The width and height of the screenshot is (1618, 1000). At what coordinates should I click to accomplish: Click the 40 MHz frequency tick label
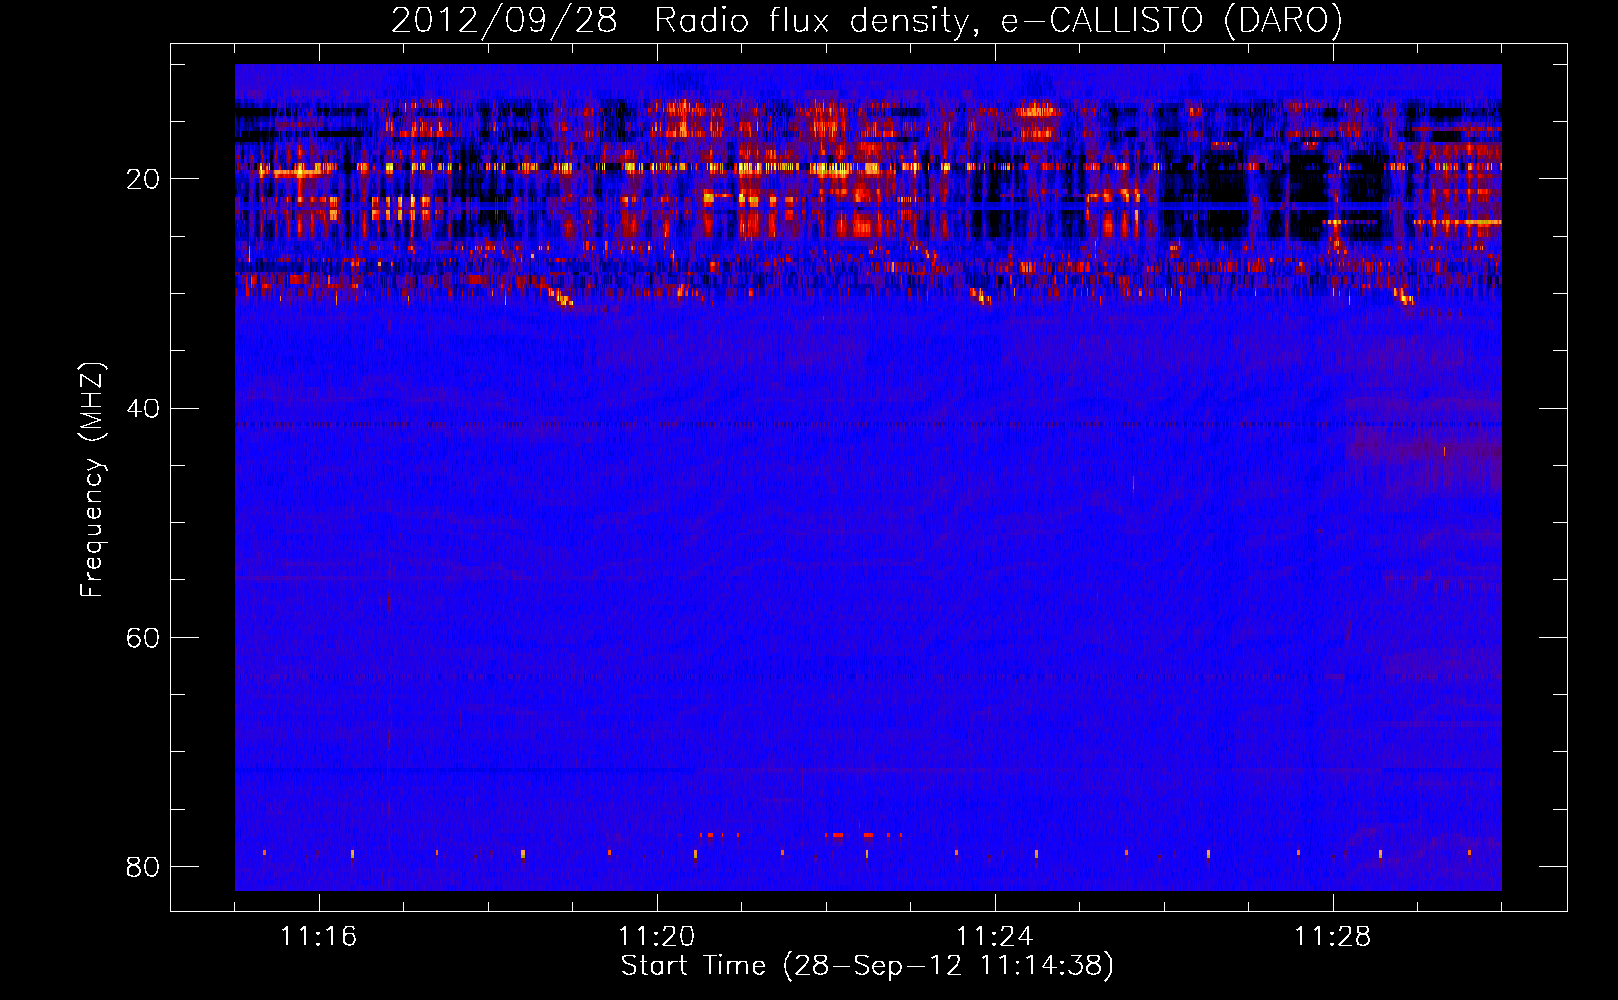(143, 408)
